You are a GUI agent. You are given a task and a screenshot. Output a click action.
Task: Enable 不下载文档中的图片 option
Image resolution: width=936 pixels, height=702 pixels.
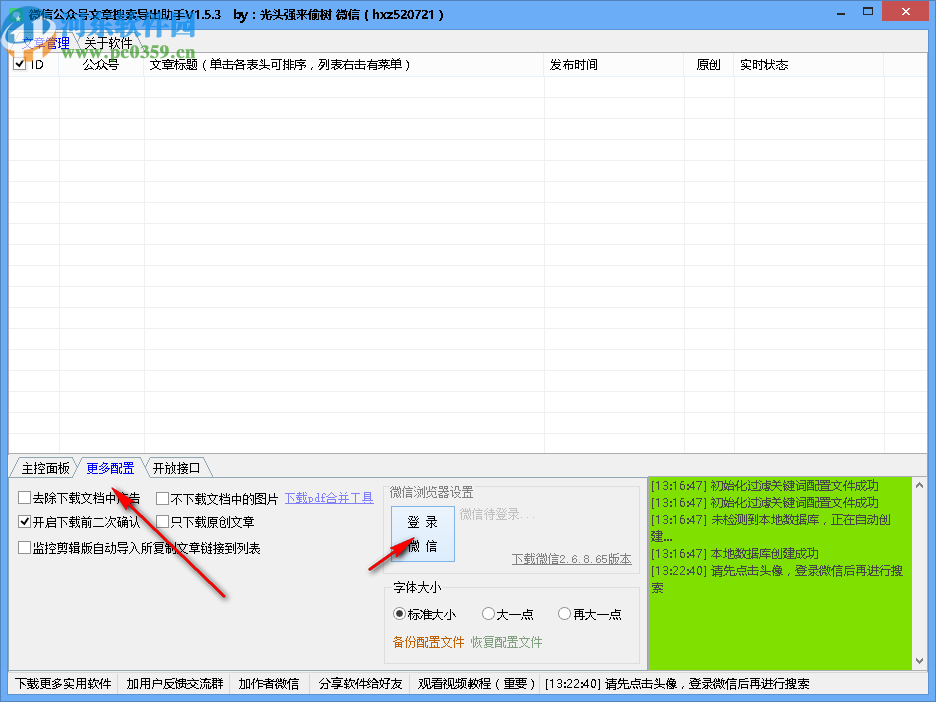(x=160, y=498)
